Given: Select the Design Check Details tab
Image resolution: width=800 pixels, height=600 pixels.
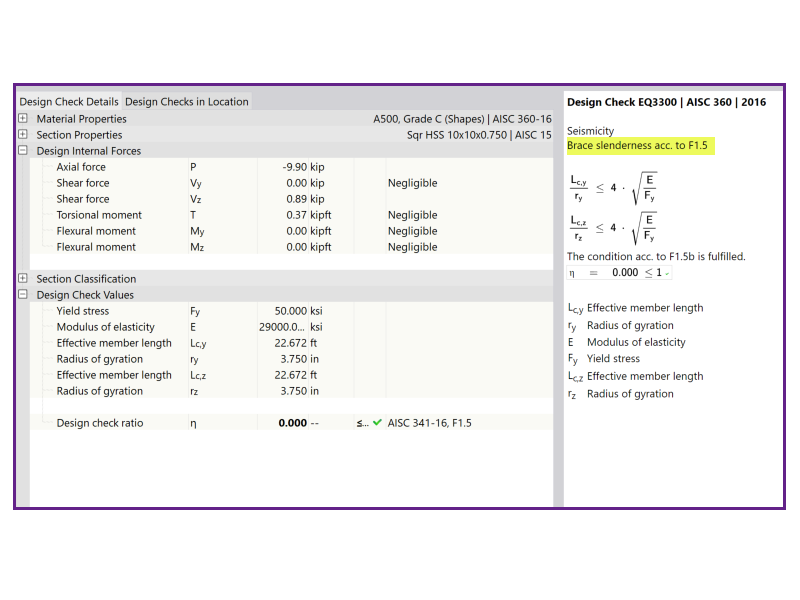Looking at the screenshot, I should coord(68,101).
